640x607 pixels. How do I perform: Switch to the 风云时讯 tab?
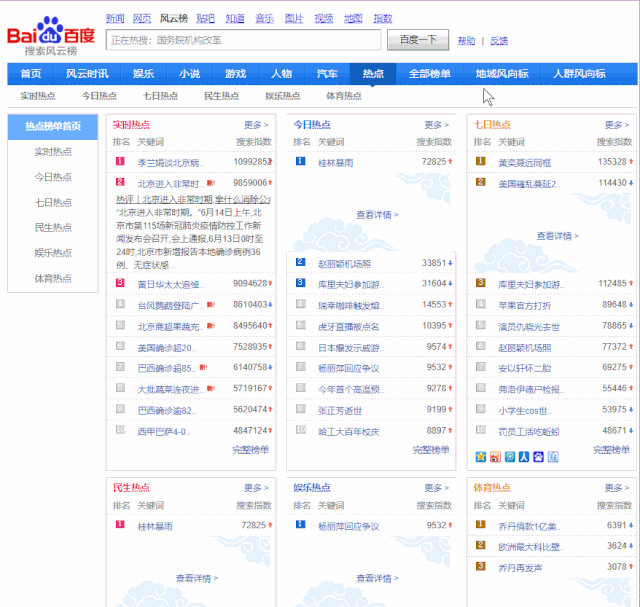[87, 74]
